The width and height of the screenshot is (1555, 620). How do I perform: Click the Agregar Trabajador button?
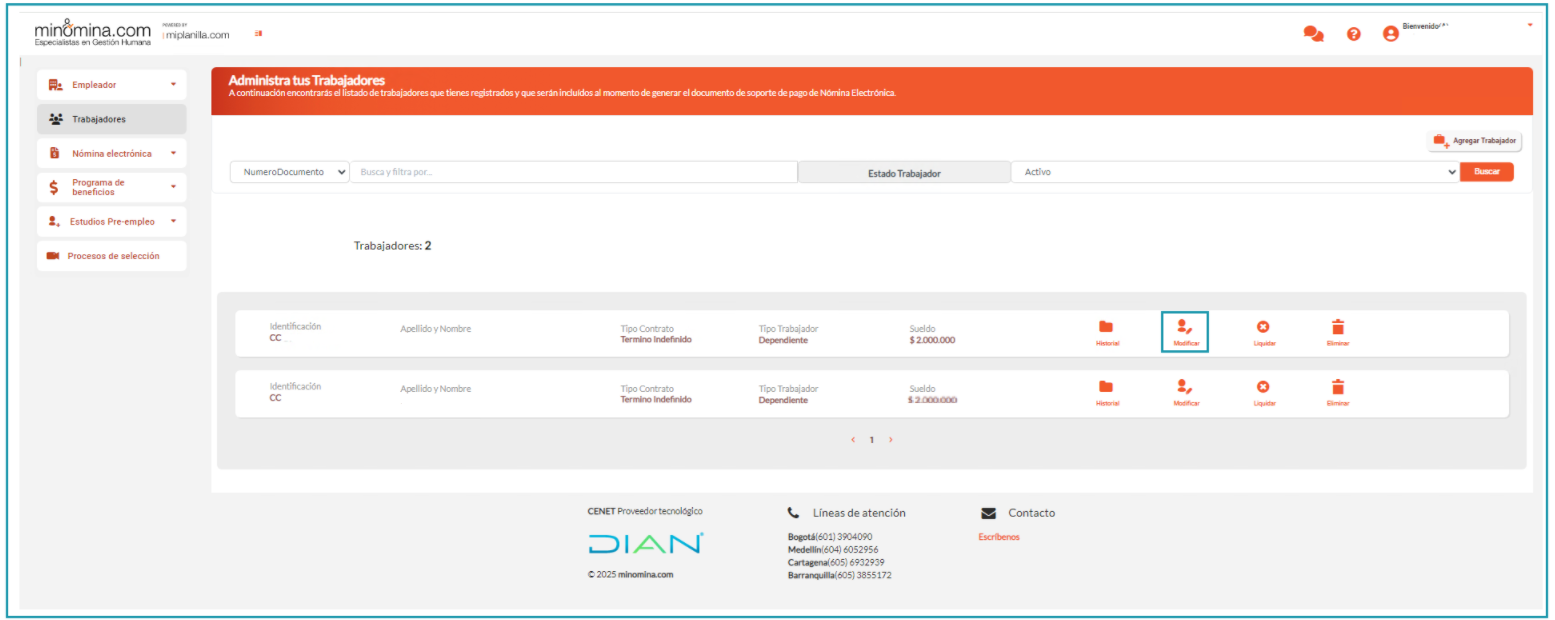tap(1475, 141)
